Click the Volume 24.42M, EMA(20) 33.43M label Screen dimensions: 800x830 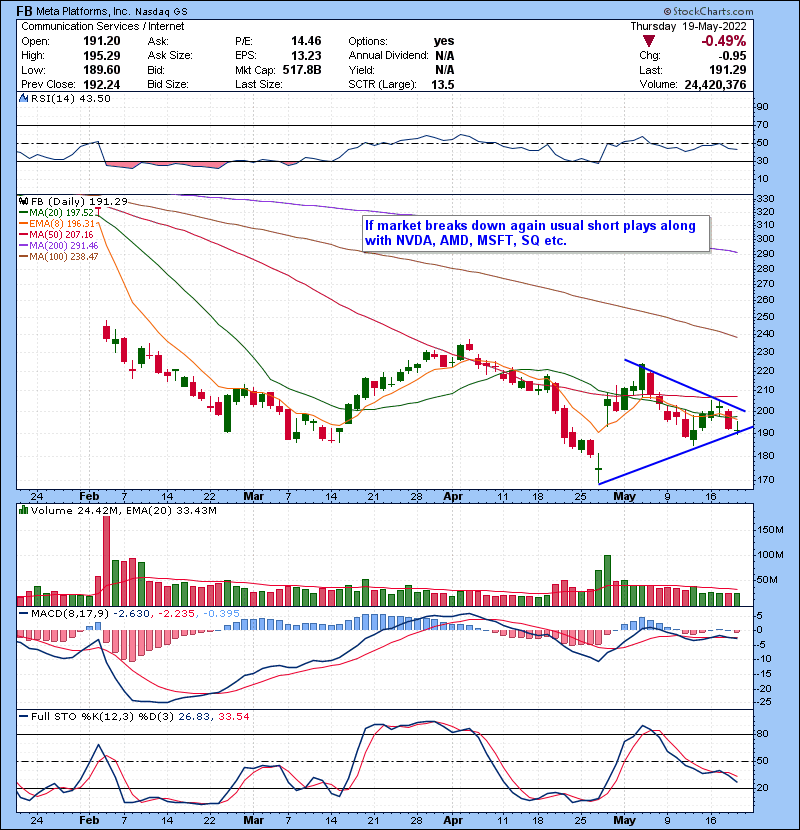[x=123, y=511]
